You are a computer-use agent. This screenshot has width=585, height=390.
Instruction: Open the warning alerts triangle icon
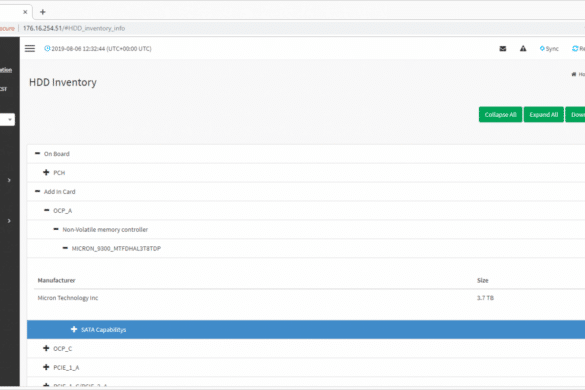click(x=523, y=49)
